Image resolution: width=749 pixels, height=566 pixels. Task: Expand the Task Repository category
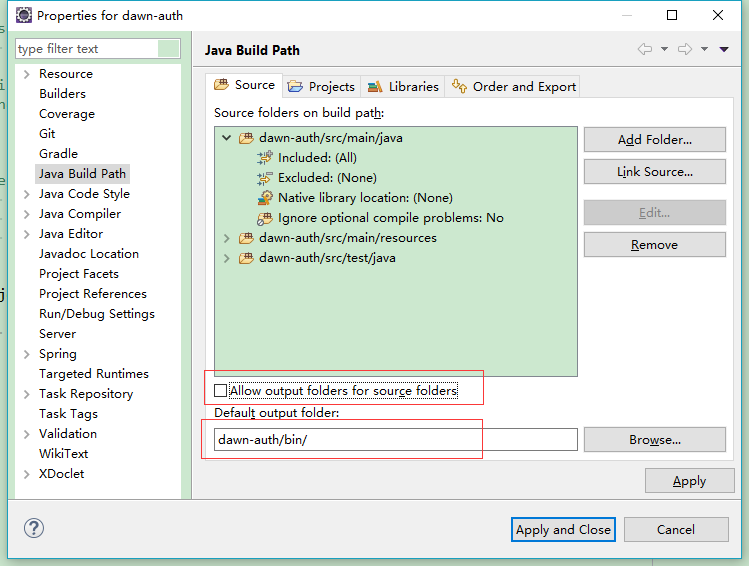tap(27, 394)
